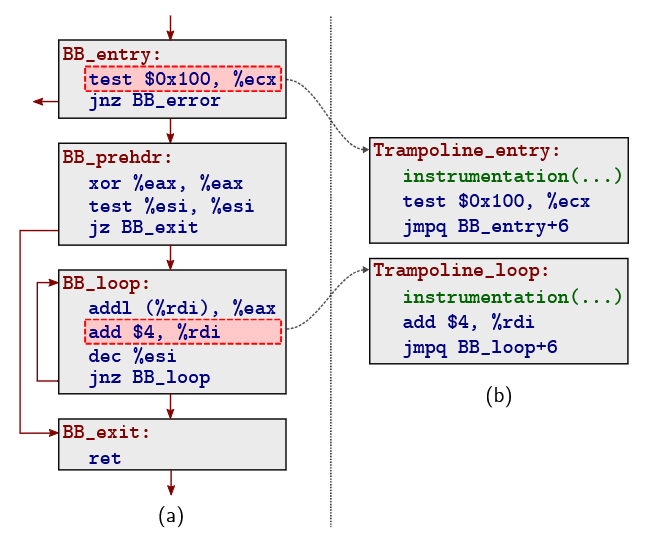Select the addl (%rdi), %eax line

tap(182, 308)
